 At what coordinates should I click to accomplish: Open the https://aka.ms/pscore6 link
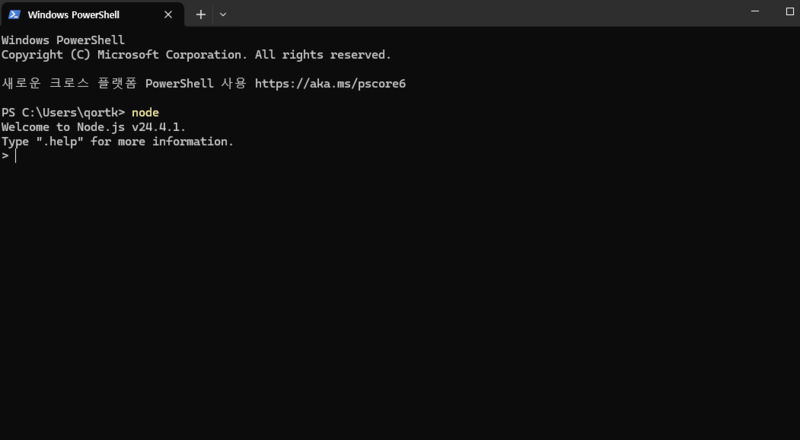pyautogui.click(x=330, y=84)
